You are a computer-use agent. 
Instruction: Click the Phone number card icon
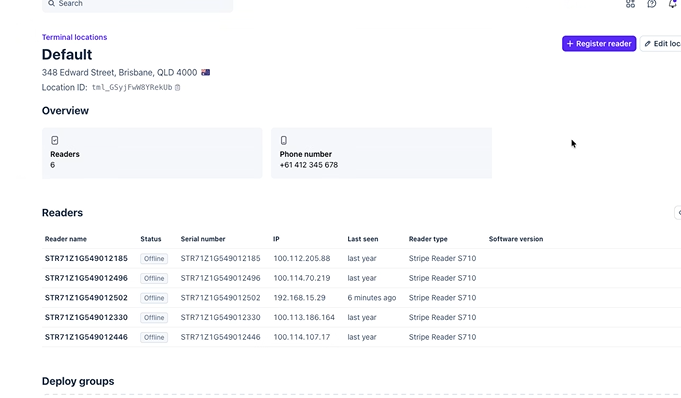tap(284, 140)
